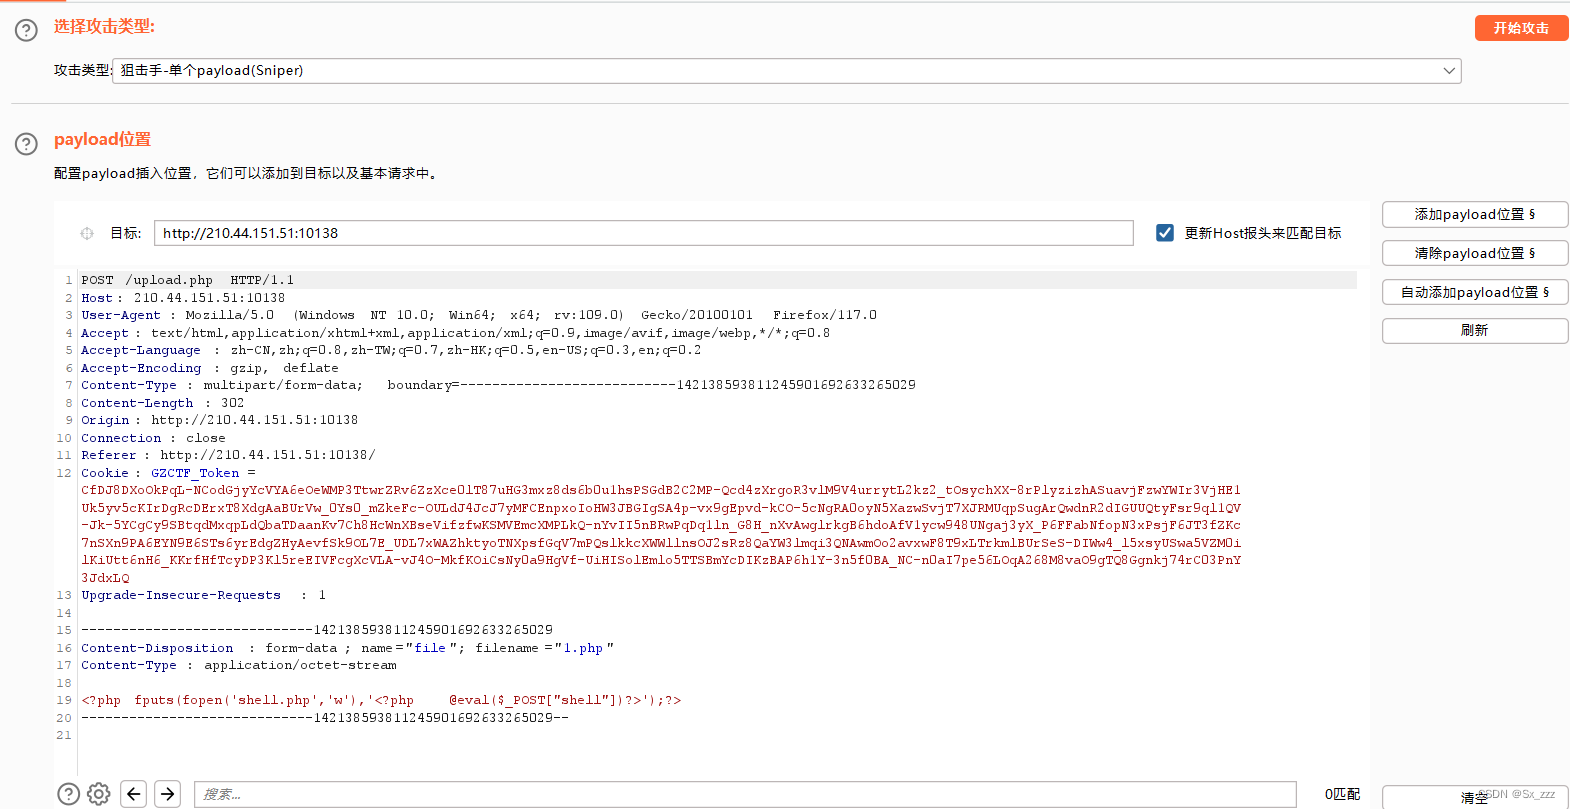1570x809 pixels.
Task: Start the attack with 开始攻击 button
Action: pyautogui.click(x=1521, y=28)
